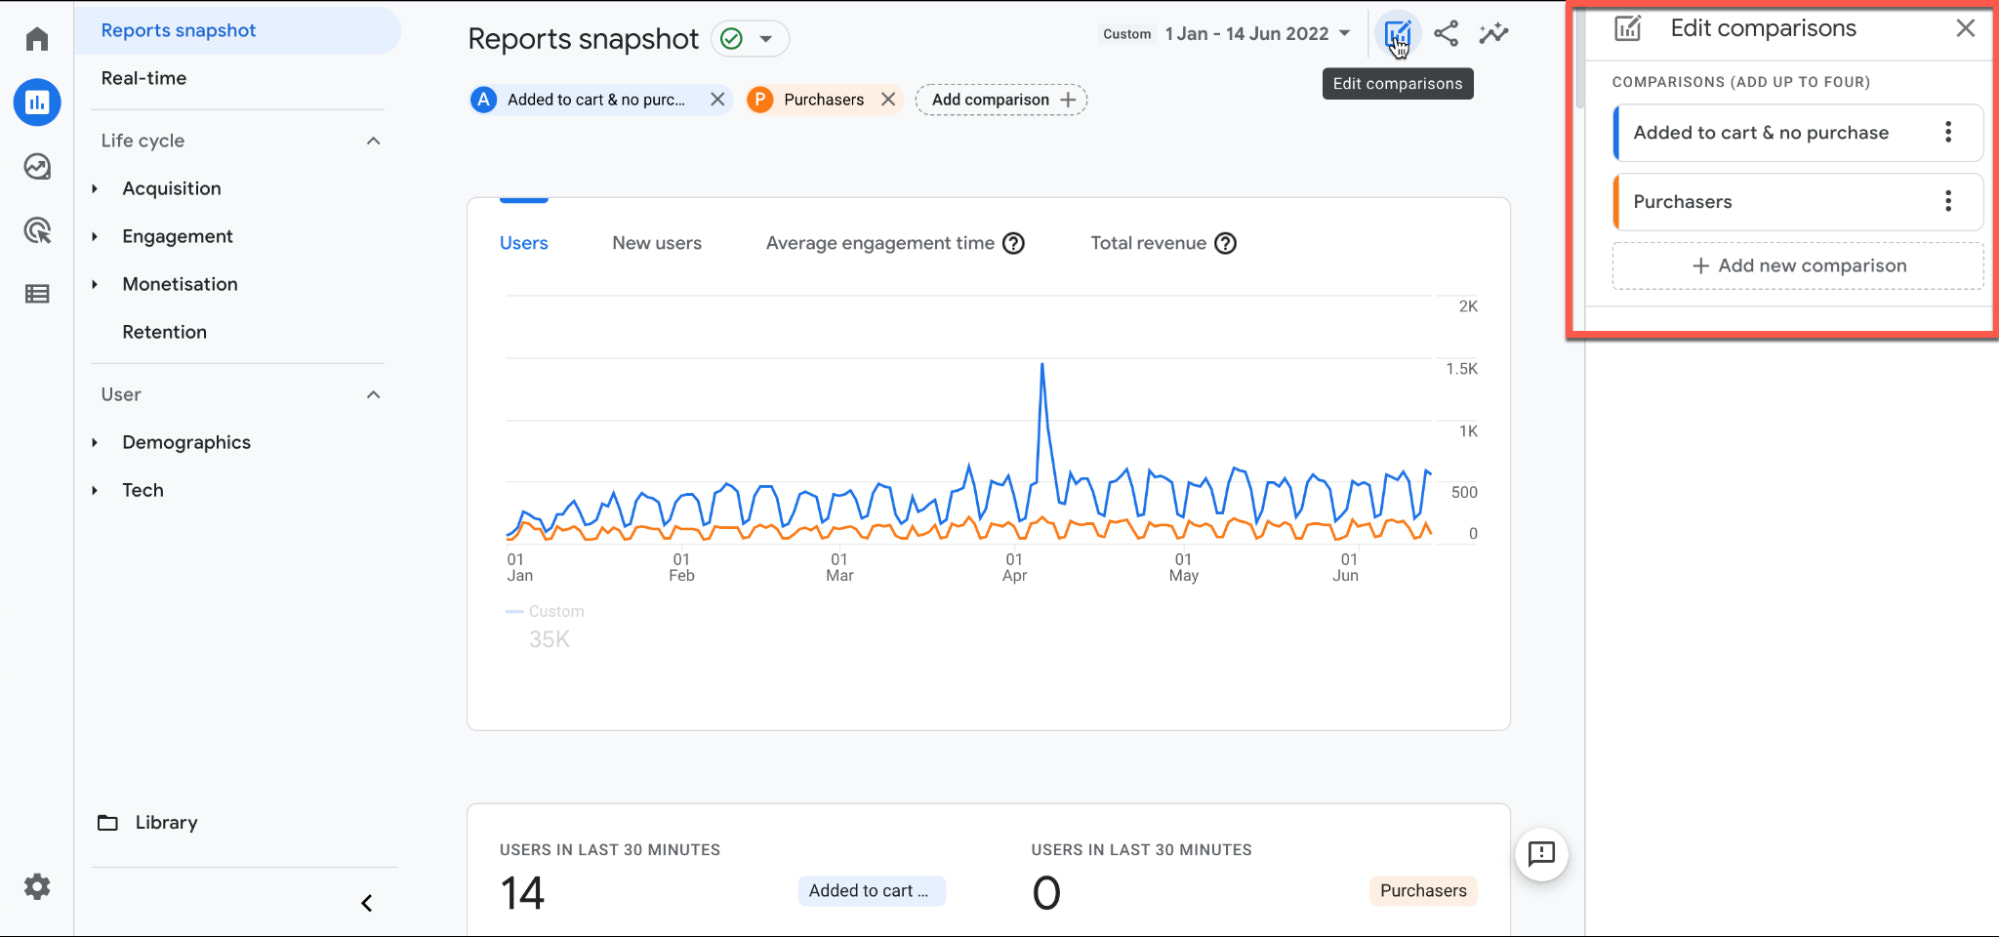Open Admin settings via the gear icon
This screenshot has width=1999, height=937.
[x=37, y=886]
